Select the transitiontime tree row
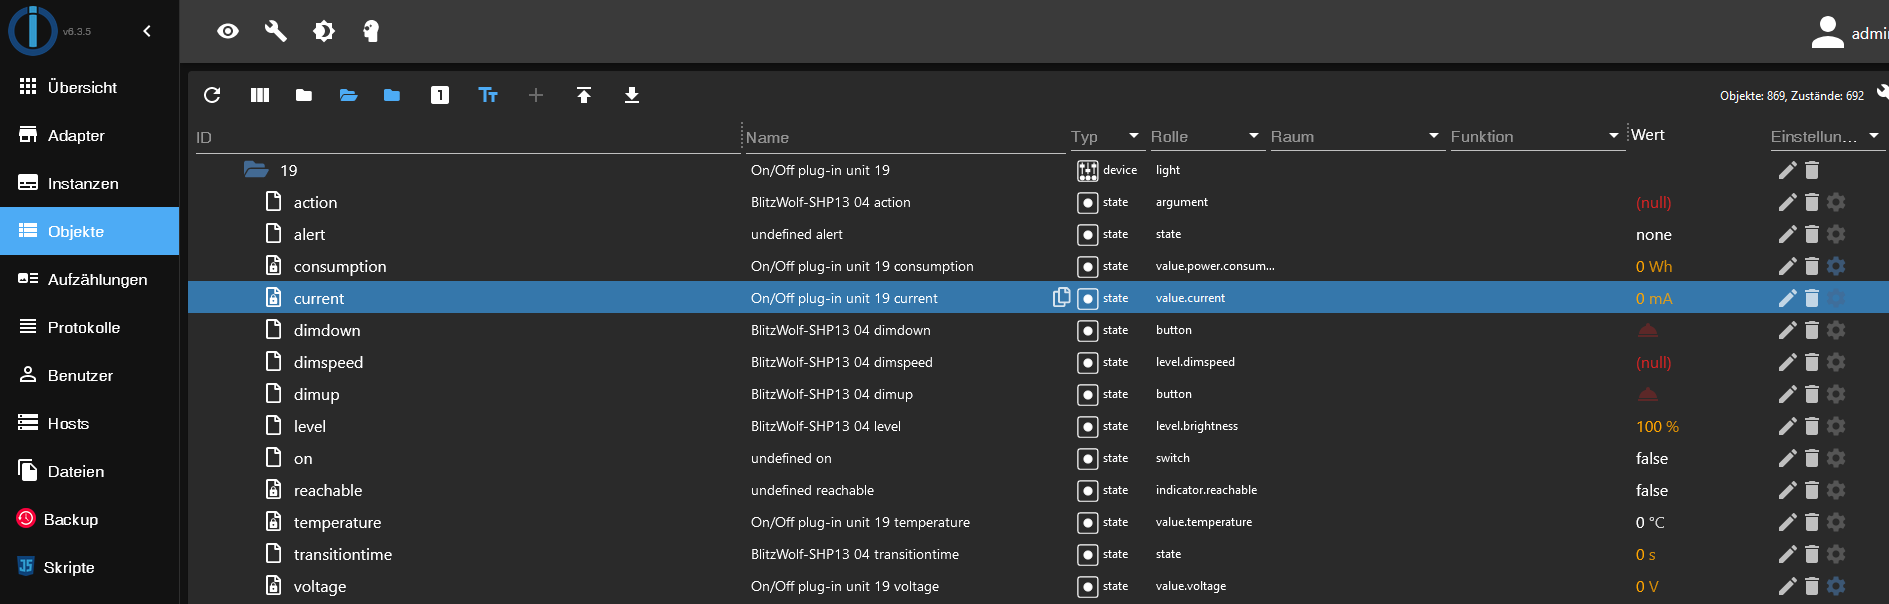Screen dimensions: 1889x604 pos(1038,554)
